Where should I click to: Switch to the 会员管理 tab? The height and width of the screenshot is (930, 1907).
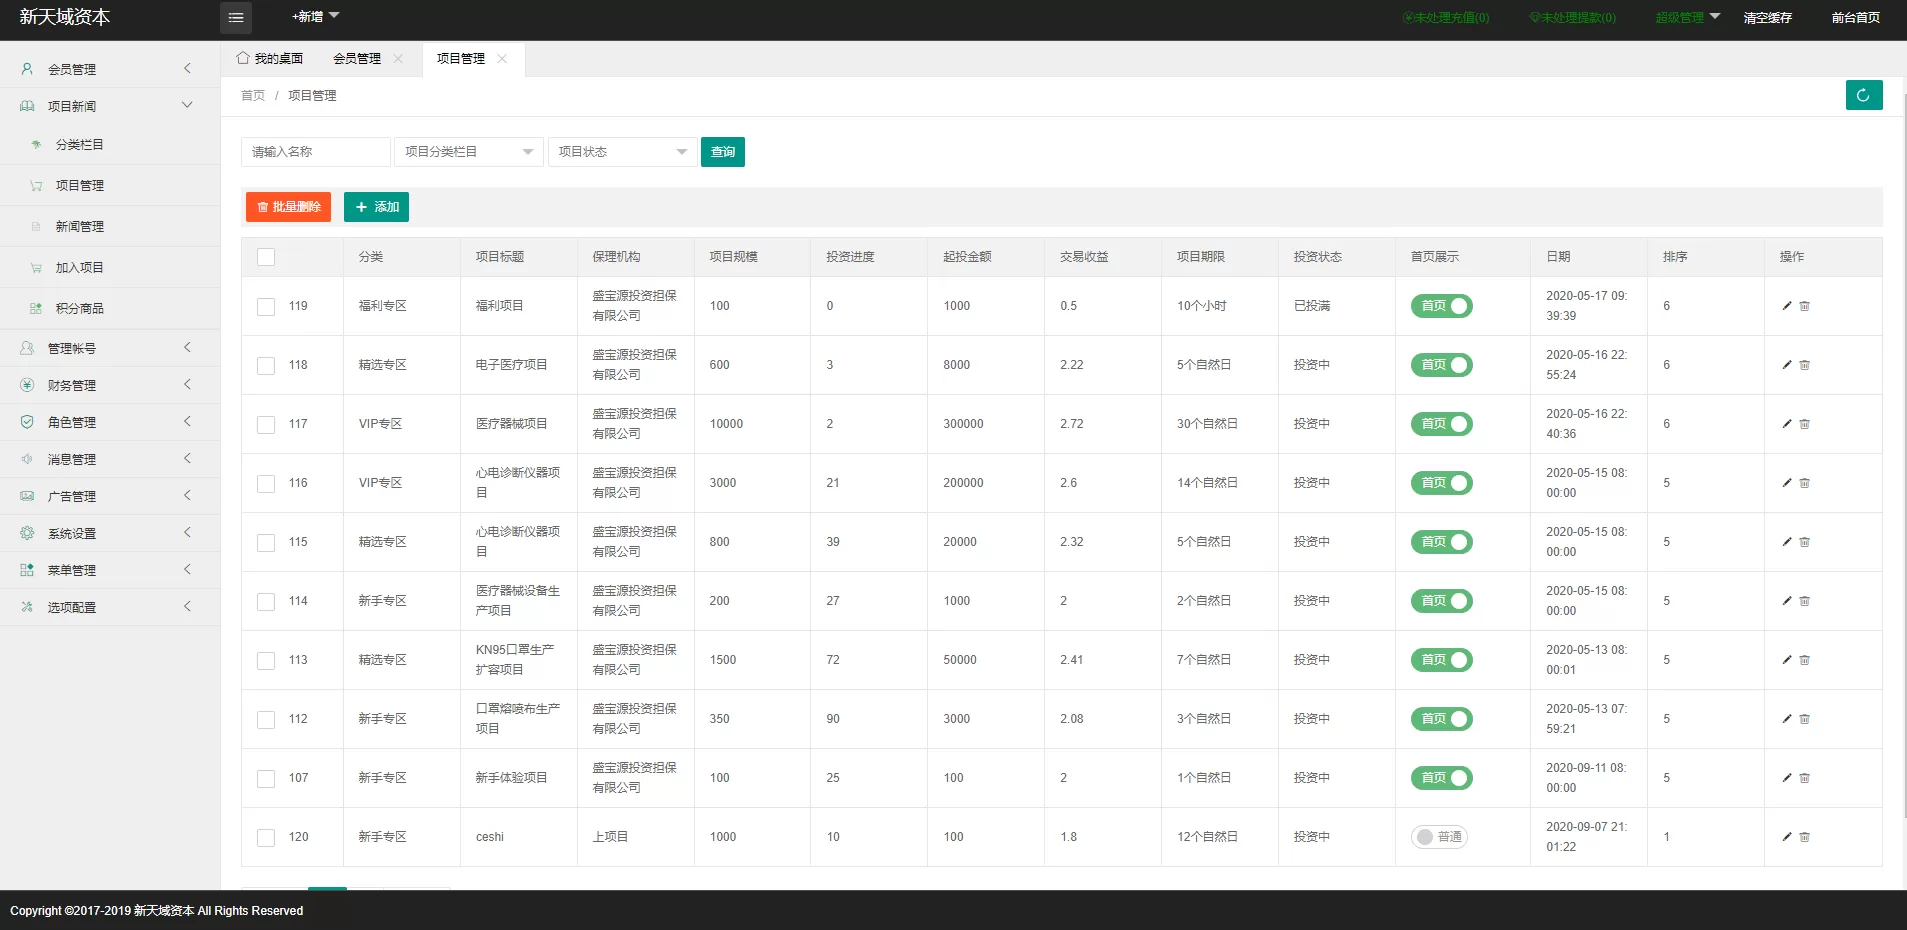[357, 59]
